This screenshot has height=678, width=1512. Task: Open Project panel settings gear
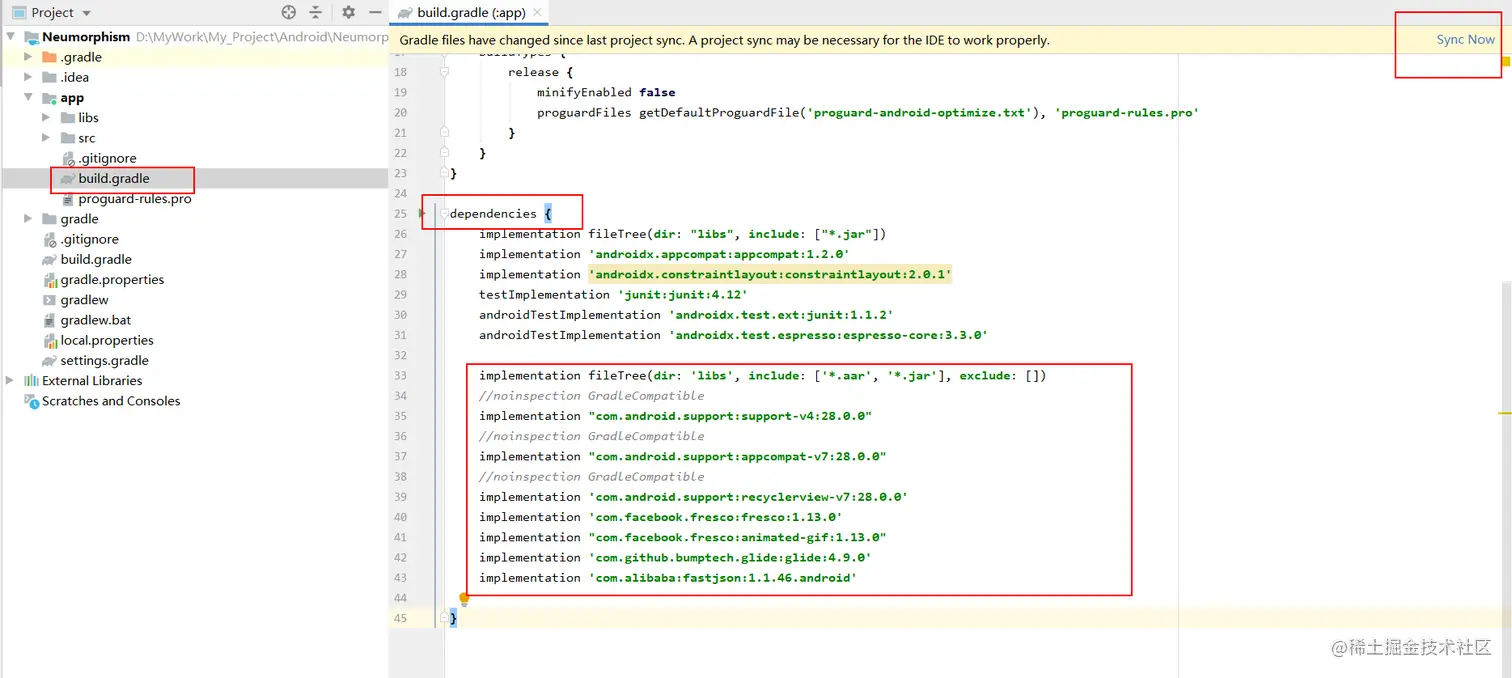click(348, 12)
